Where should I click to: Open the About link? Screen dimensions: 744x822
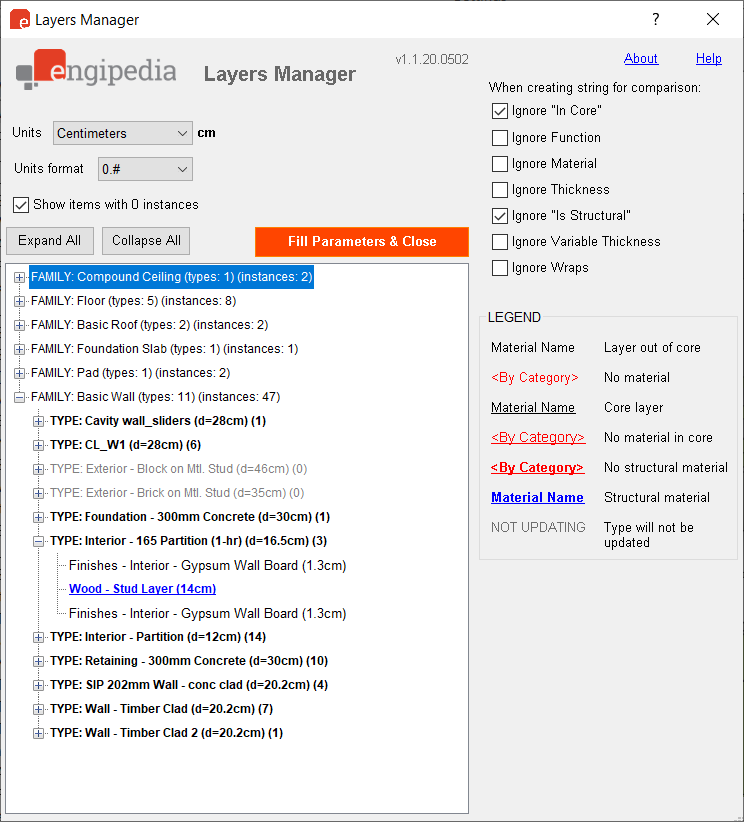[x=641, y=59]
